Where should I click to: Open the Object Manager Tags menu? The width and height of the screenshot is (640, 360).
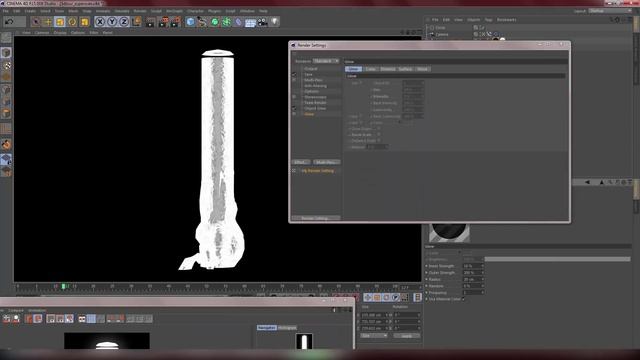click(x=489, y=20)
